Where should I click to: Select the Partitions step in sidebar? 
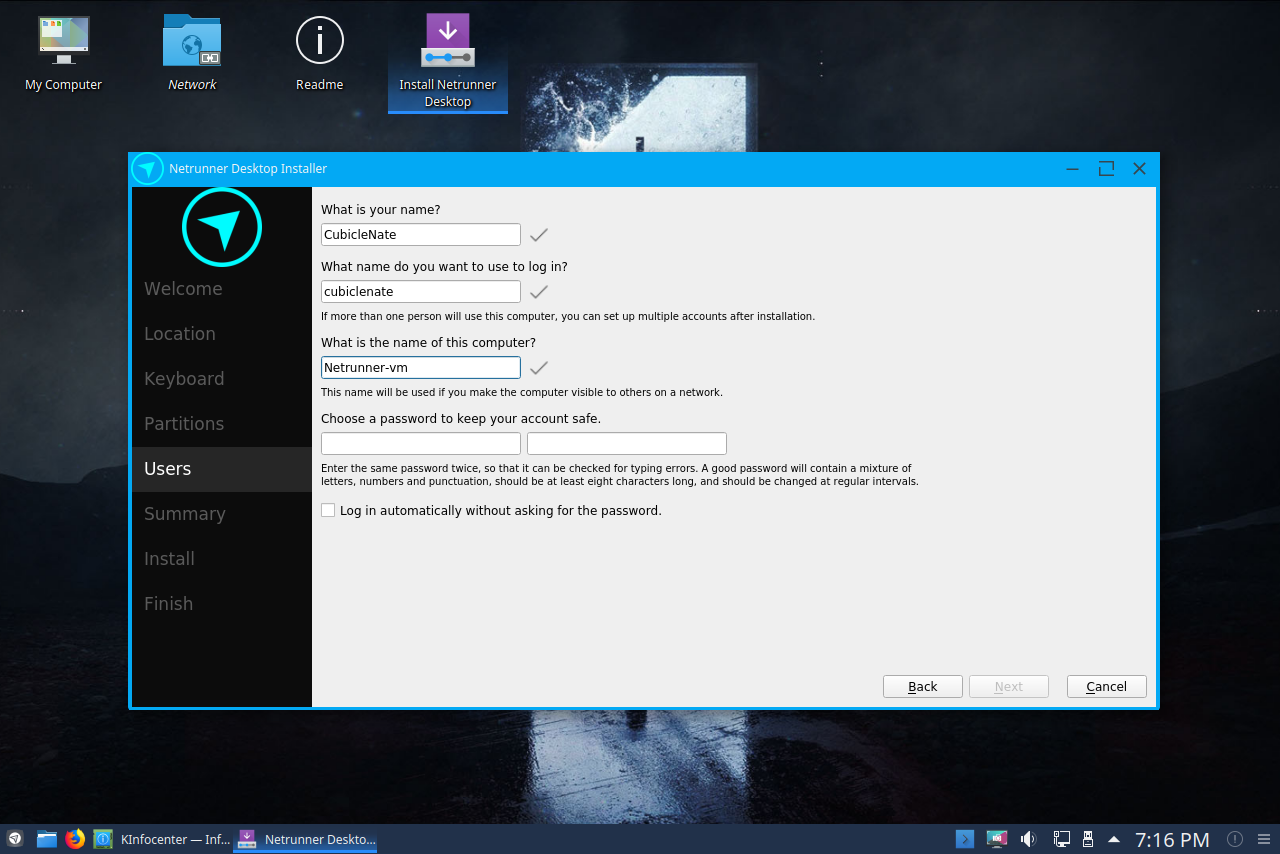(x=222, y=424)
